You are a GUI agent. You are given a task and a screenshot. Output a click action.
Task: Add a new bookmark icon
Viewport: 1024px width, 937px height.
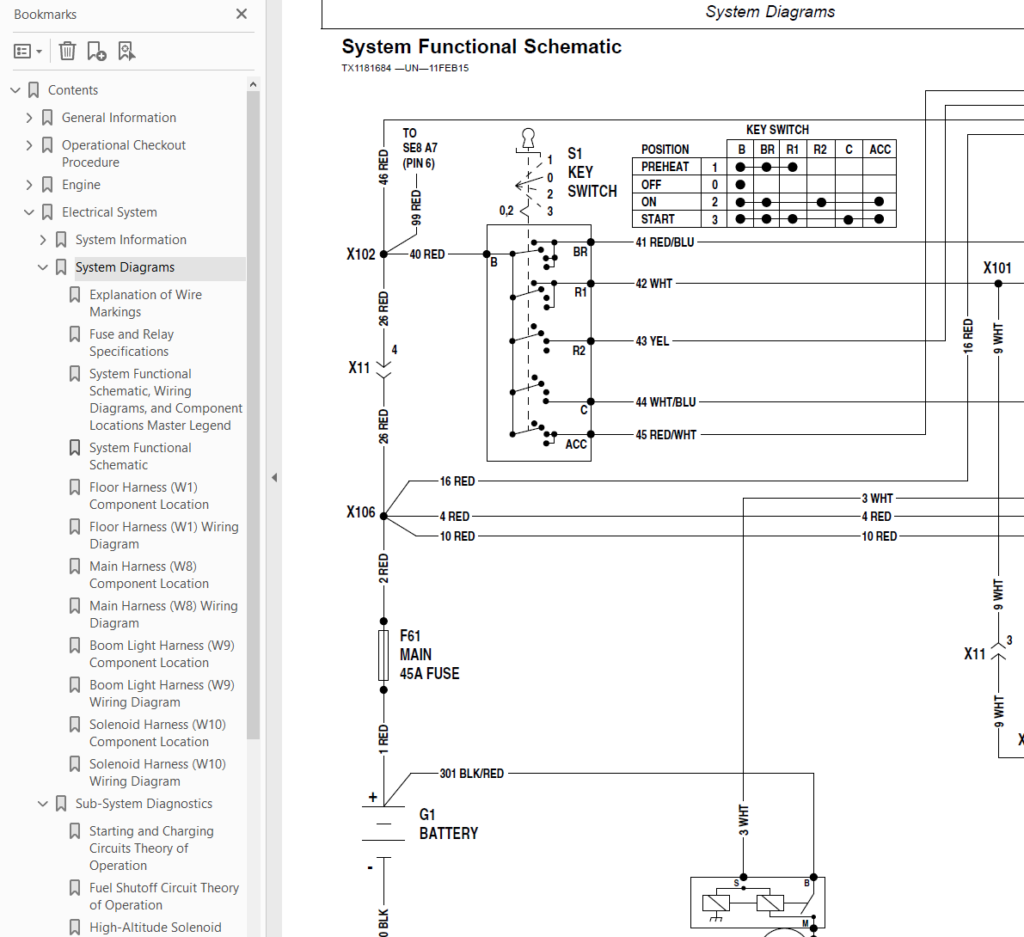point(97,51)
